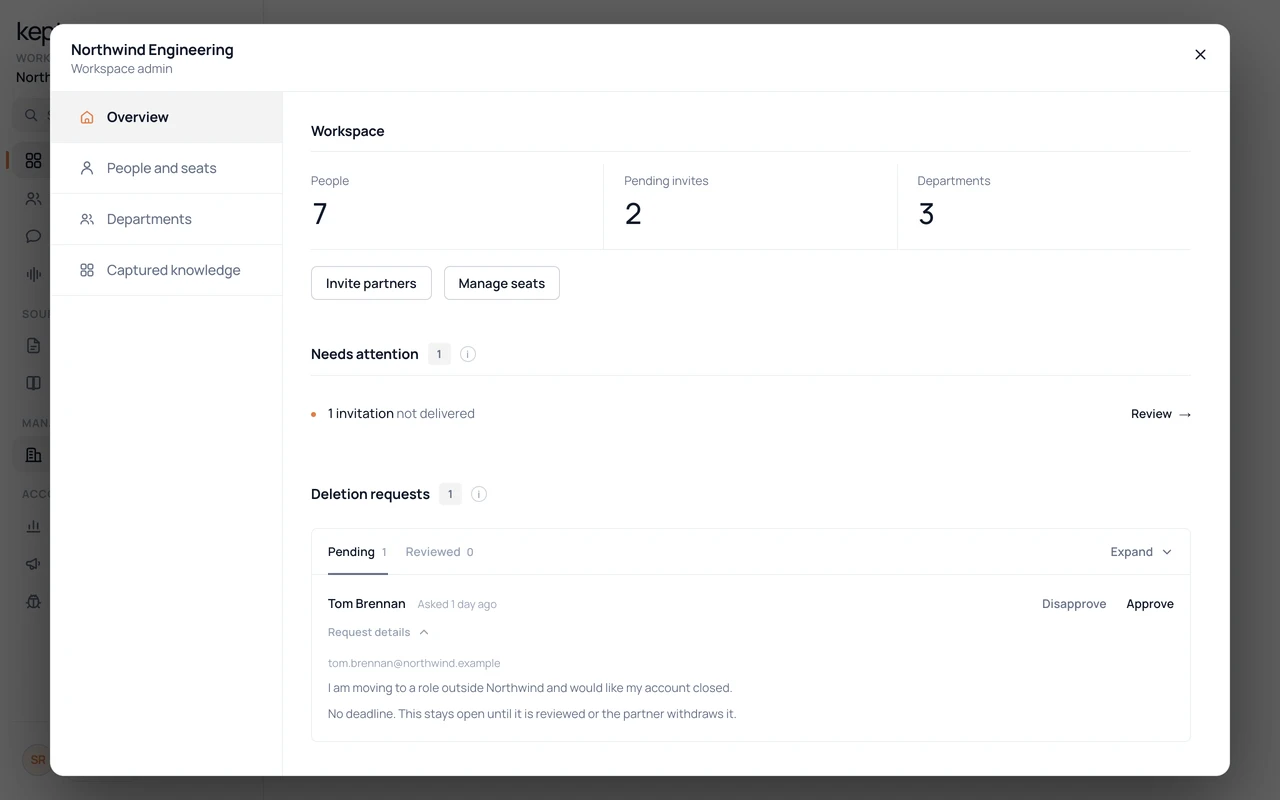Viewport: 1280px width, 800px height.
Task: Click the building icon in background sidebar
Action: pyautogui.click(x=33, y=455)
